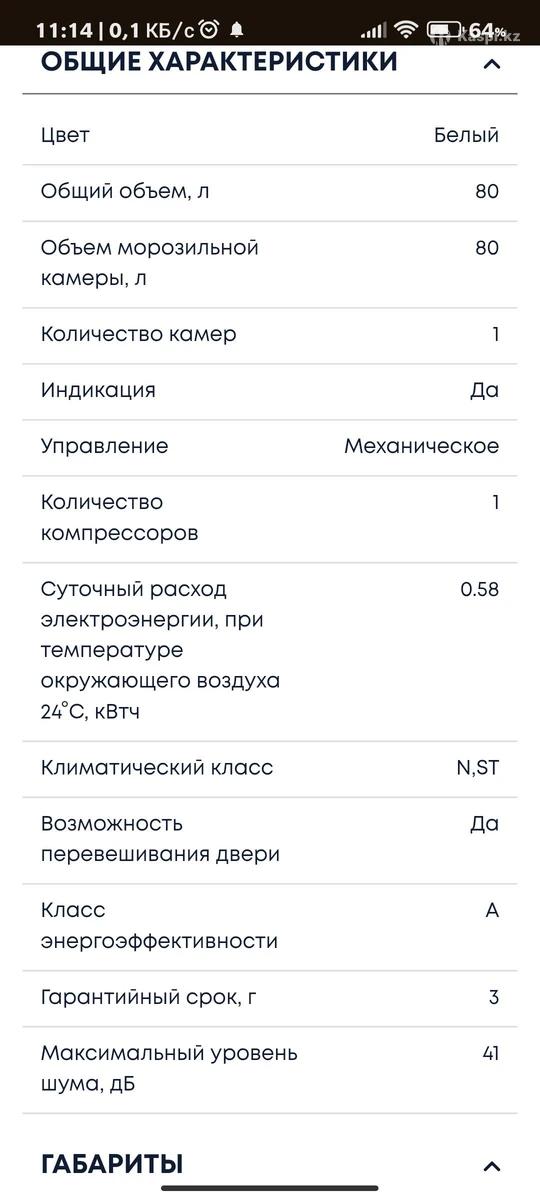Screen dimensions: 540x1200
Task: Select the Класс энергоэффективности row
Action: (x=270, y=927)
